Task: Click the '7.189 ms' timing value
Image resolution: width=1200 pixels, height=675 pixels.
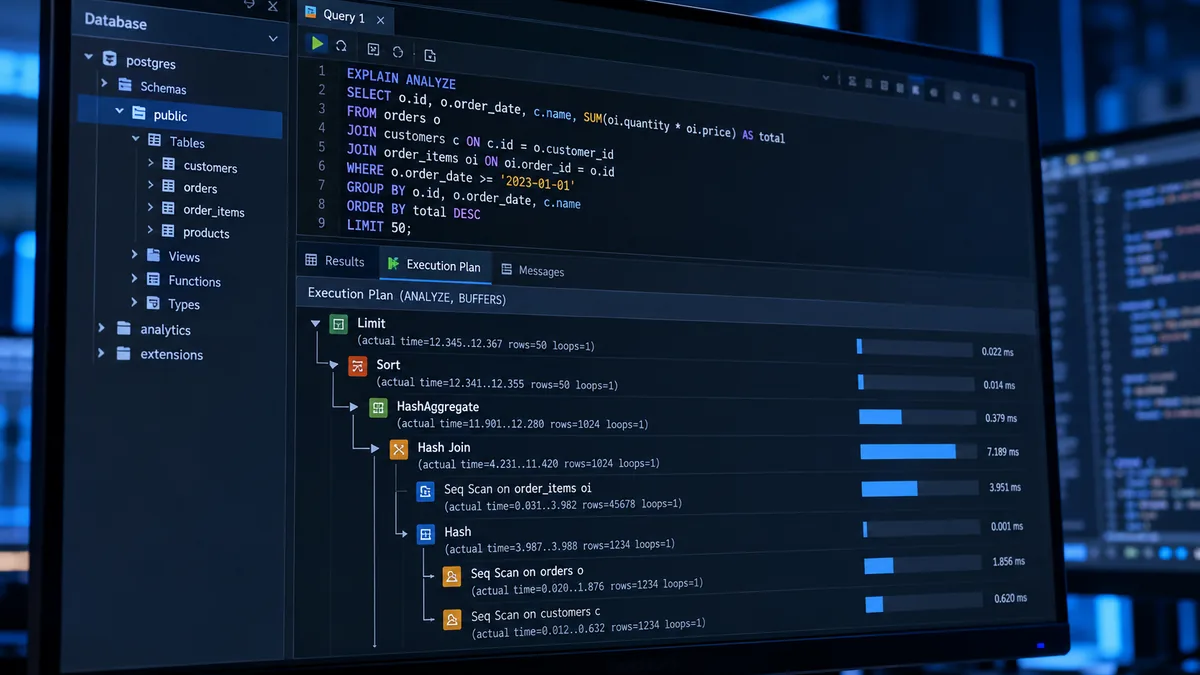Action: [1003, 452]
